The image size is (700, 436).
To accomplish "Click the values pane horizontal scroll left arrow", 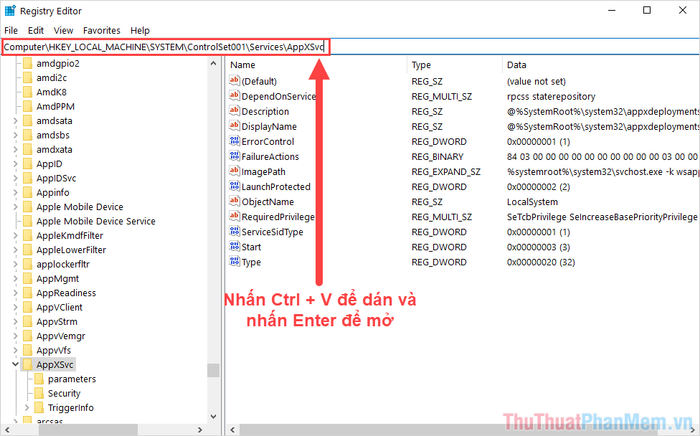I will tap(232, 430).
